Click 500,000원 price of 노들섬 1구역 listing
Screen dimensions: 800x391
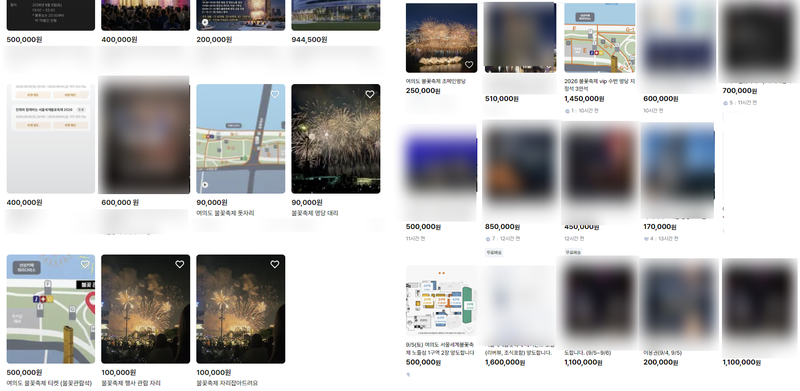click(423, 363)
